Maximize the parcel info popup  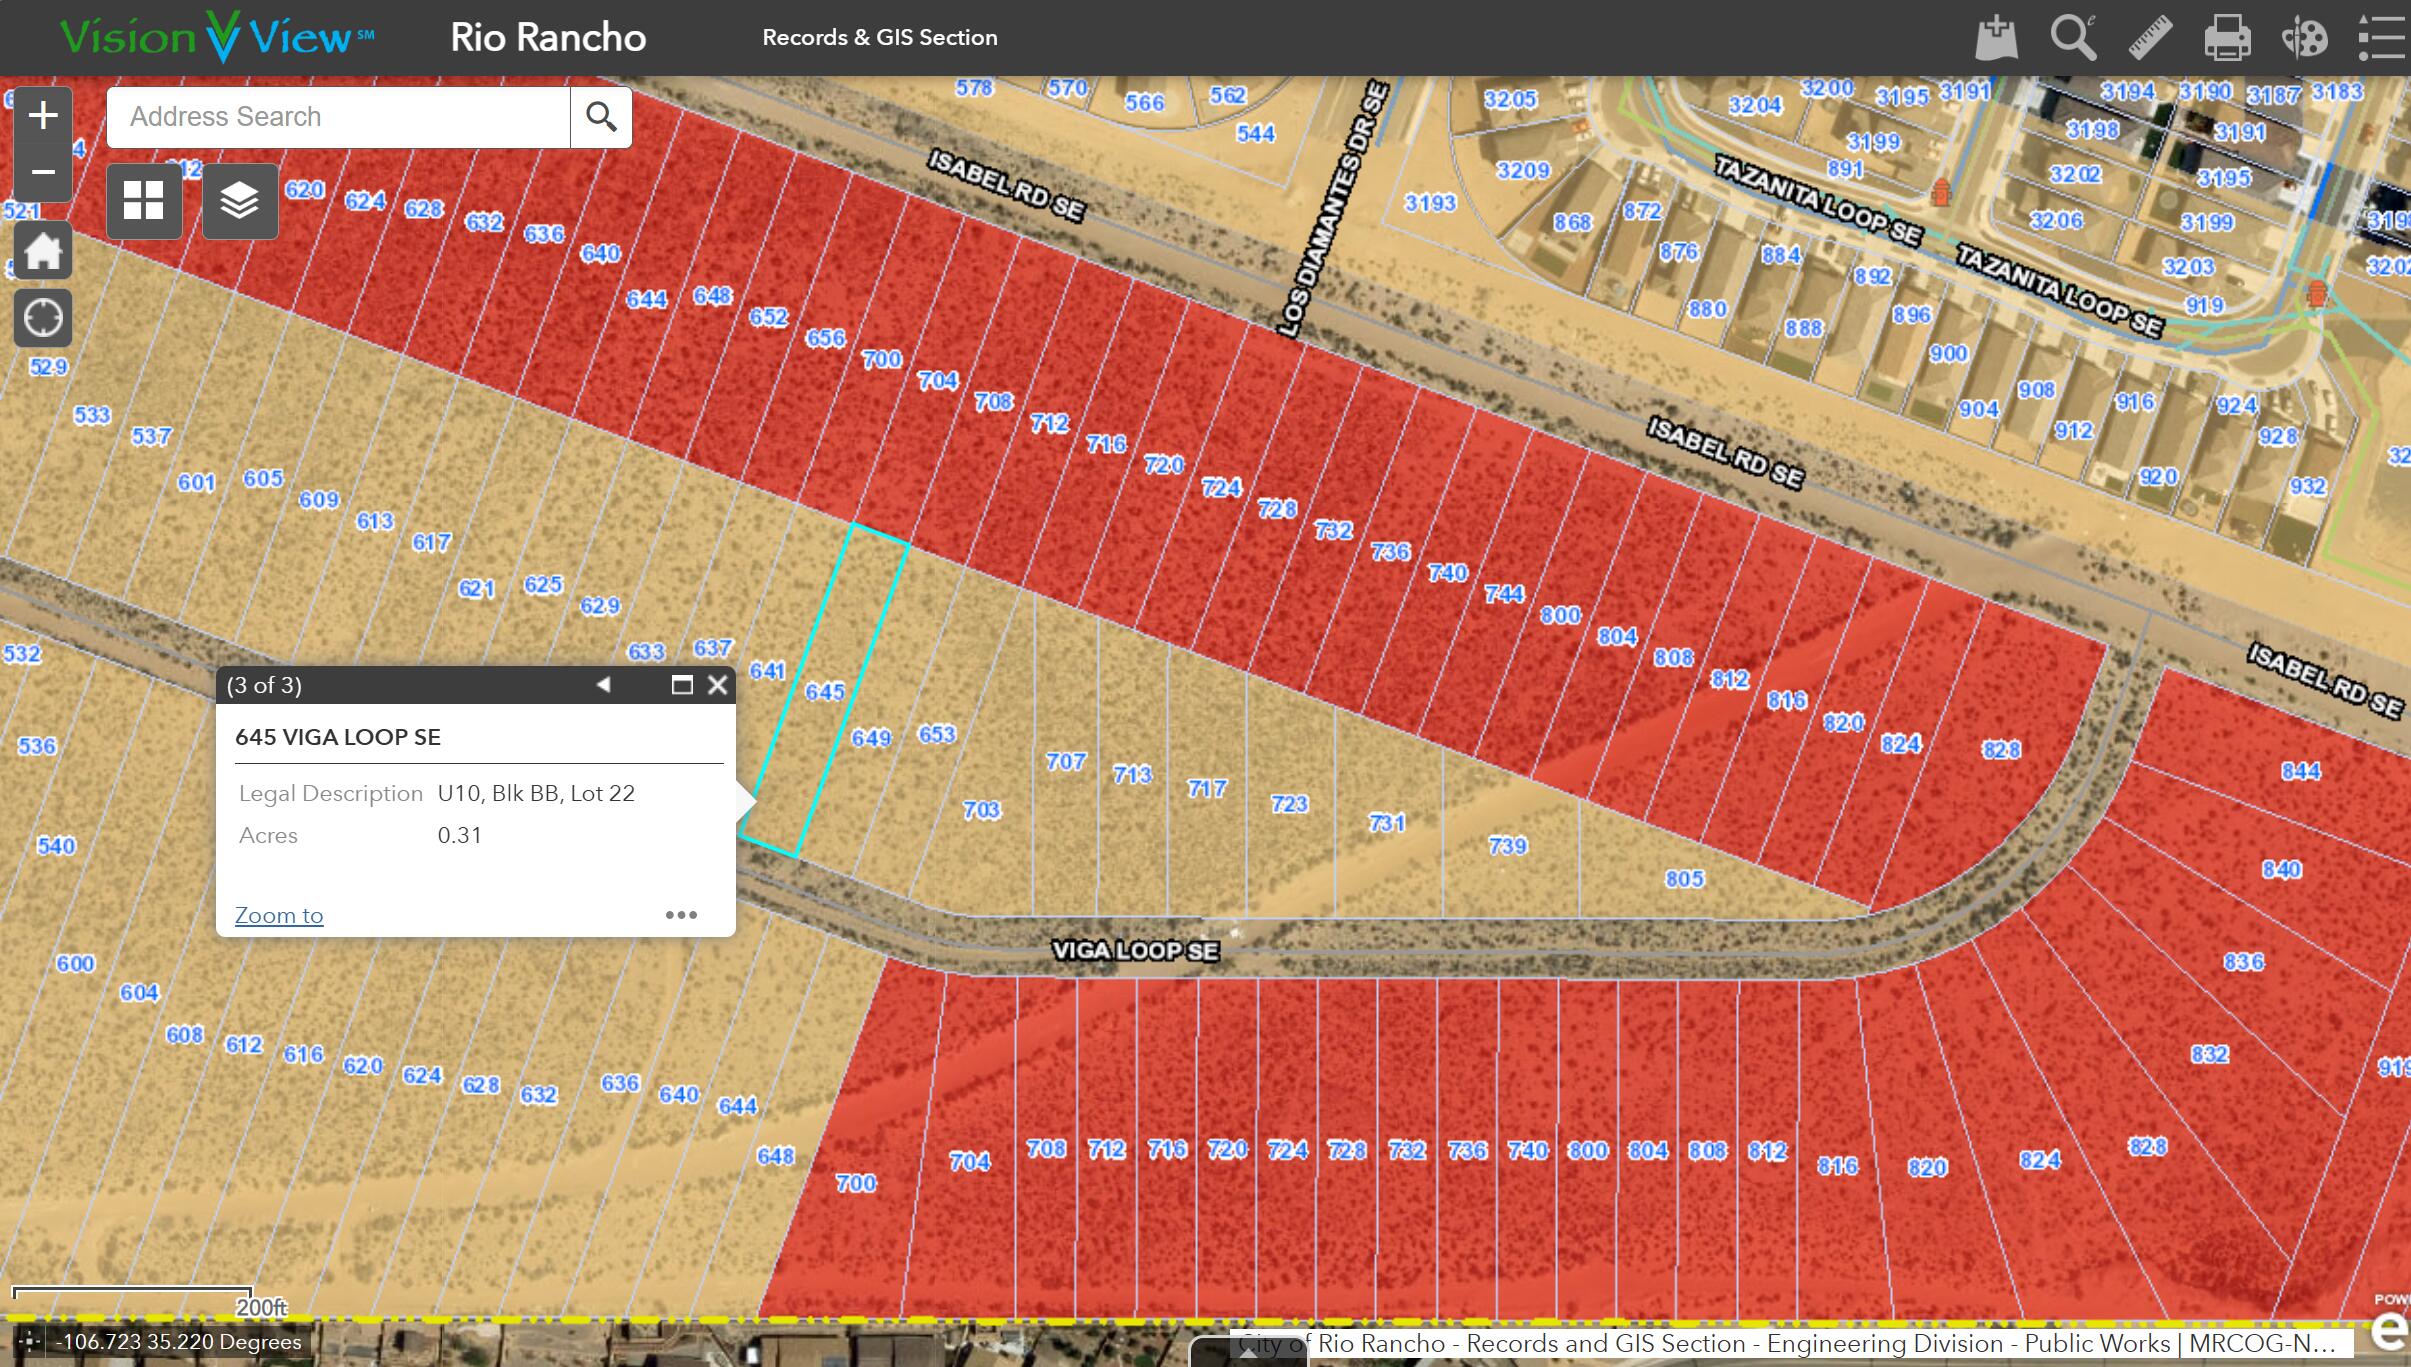[682, 685]
